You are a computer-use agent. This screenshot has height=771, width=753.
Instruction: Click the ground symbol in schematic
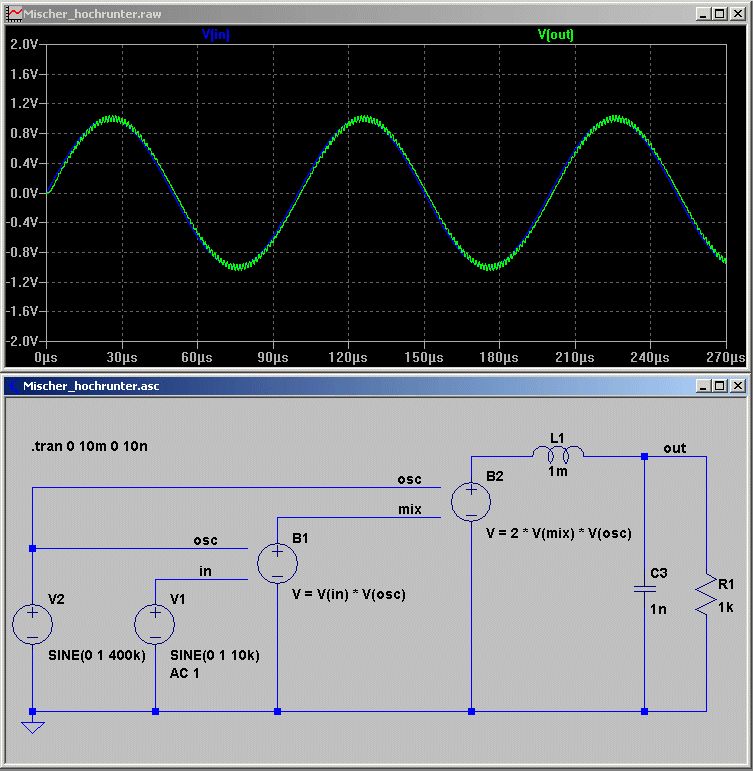[x=32, y=727]
